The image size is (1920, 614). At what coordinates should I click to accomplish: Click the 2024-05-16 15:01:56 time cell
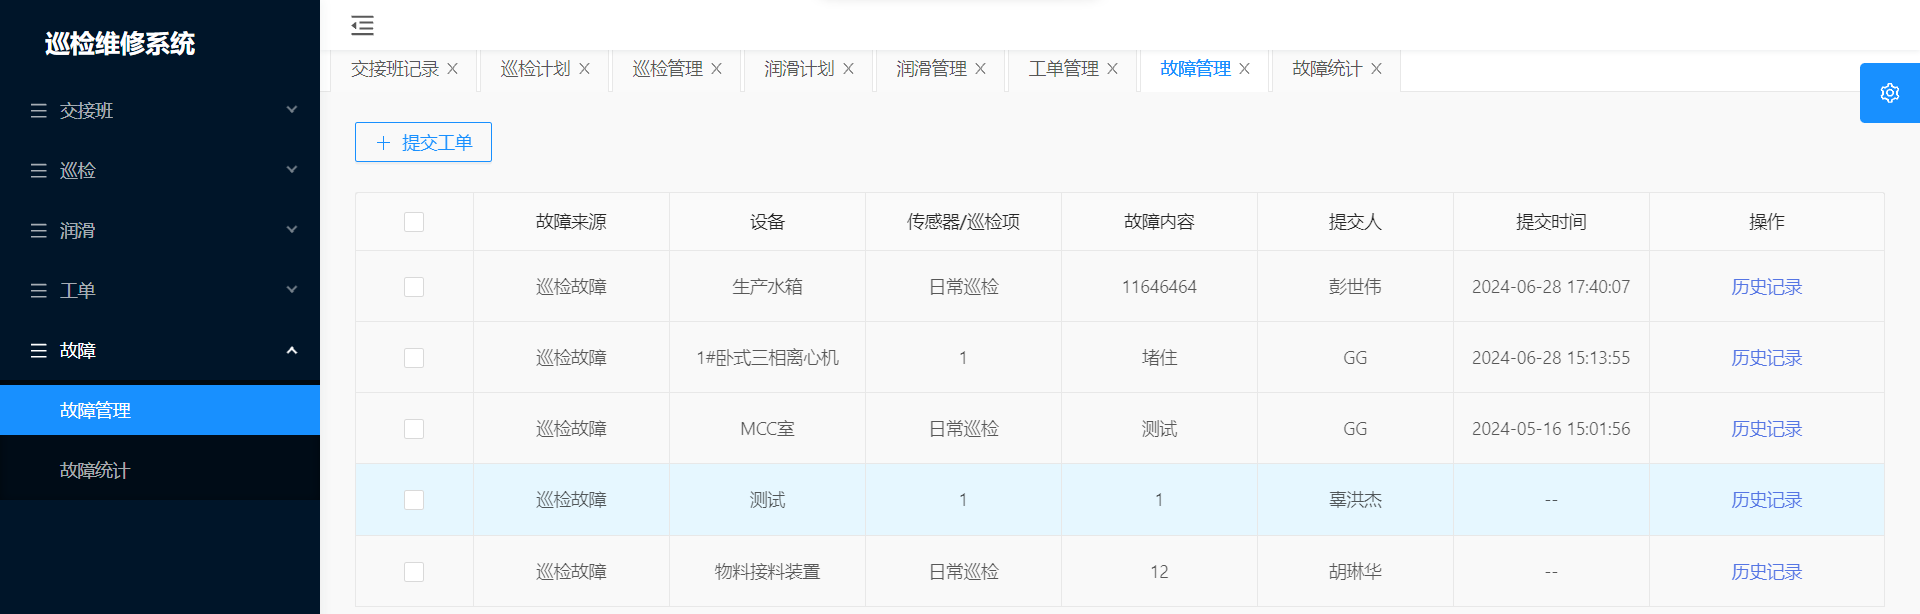[x=1551, y=429]
